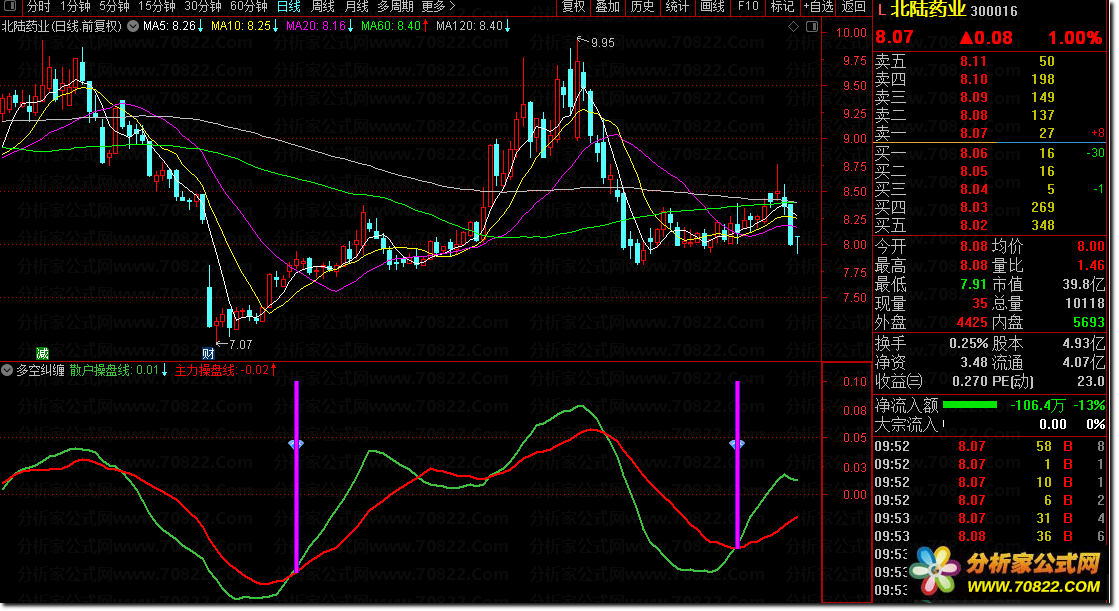Open the 多空纠缠 indicator dropdown arrow
This screenshot has height=611, width=1119.
click(7, 370)
